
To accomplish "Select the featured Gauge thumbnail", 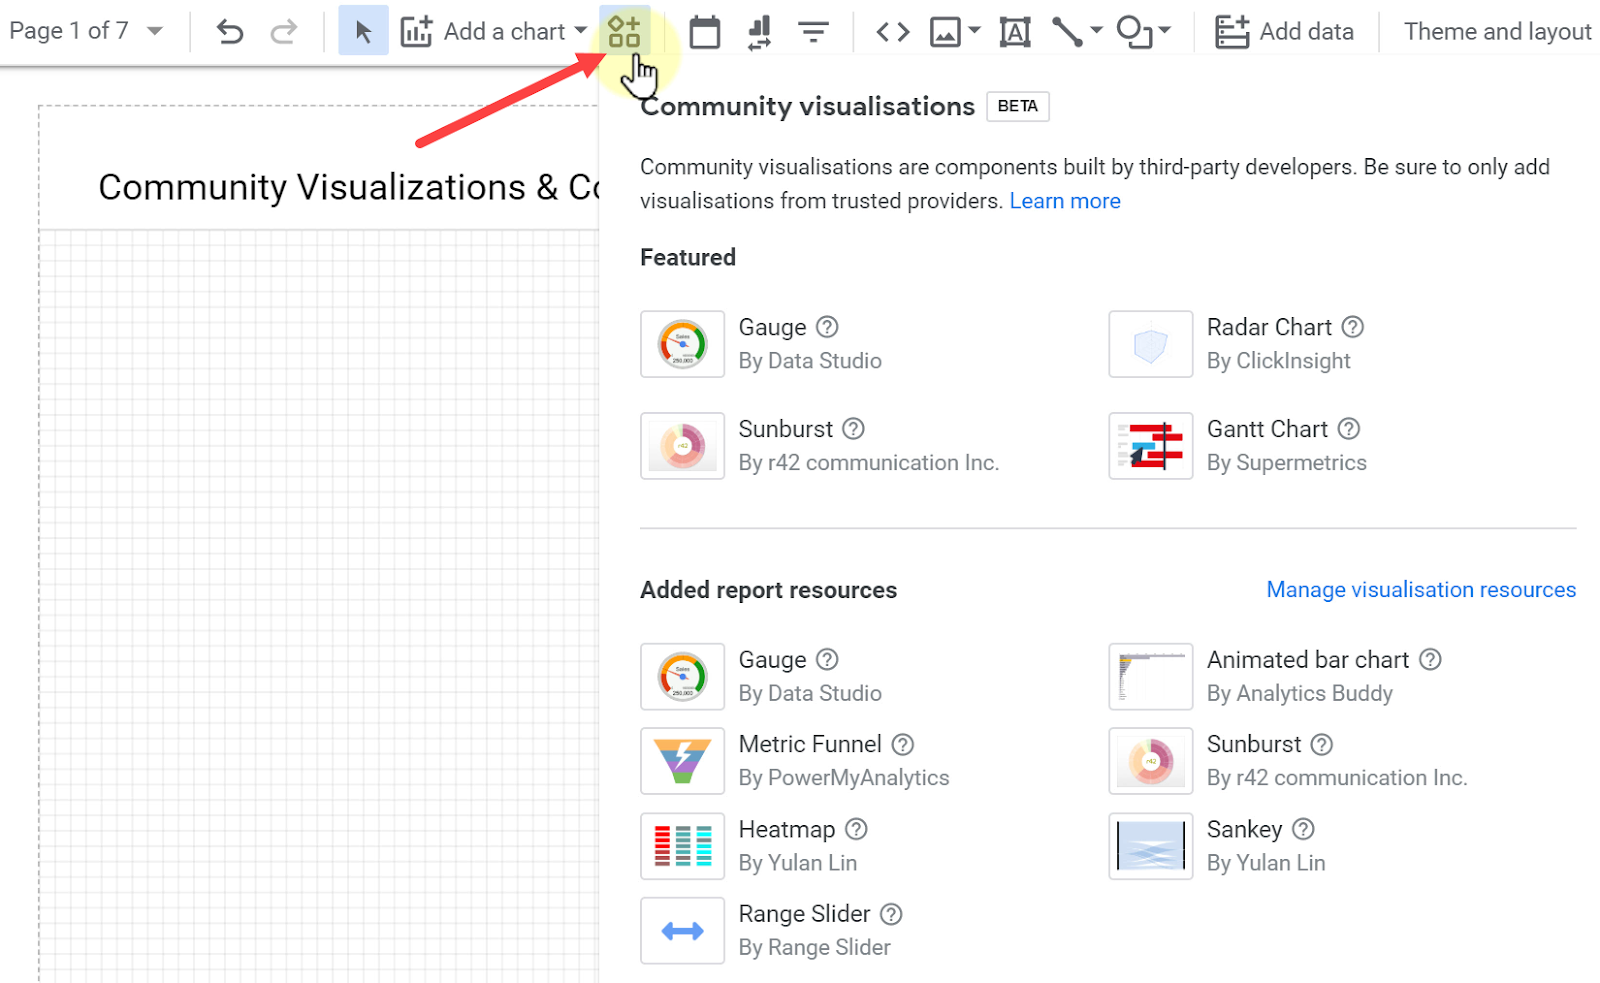I will coord(682,344).
